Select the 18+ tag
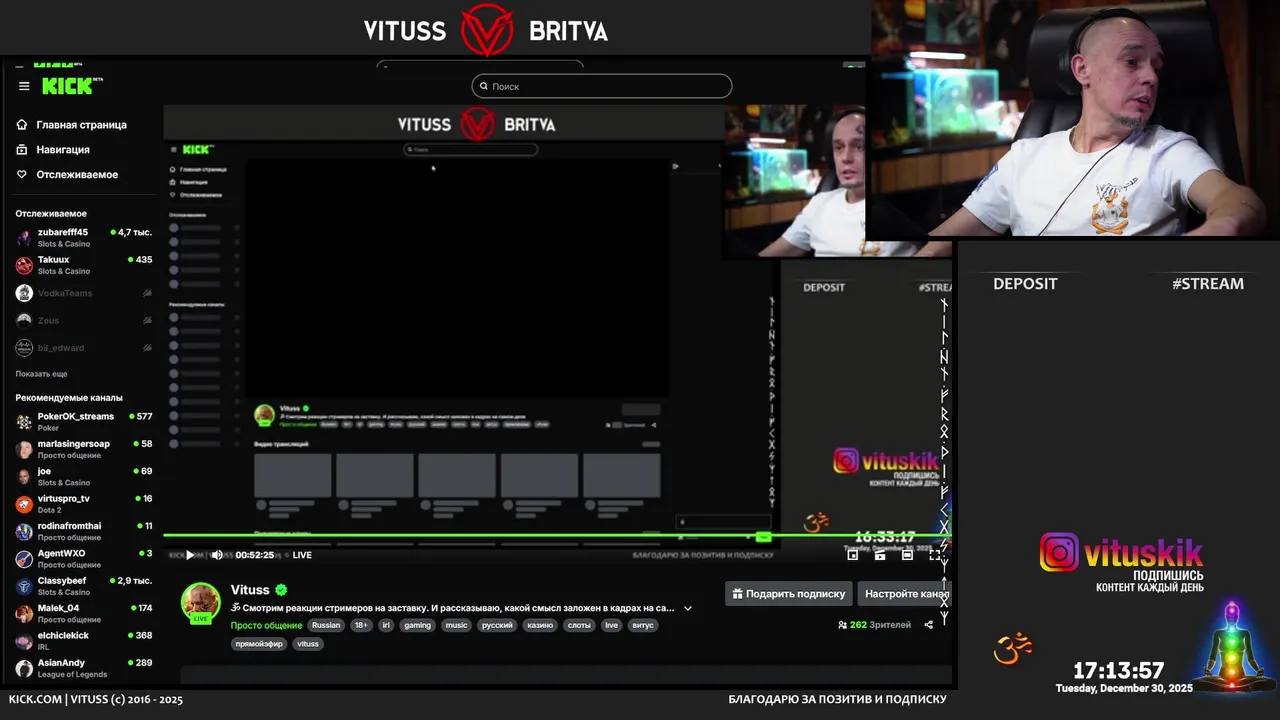Viewport: 1280px width, 720px height. pyautogui.click(x=361, y=625)
